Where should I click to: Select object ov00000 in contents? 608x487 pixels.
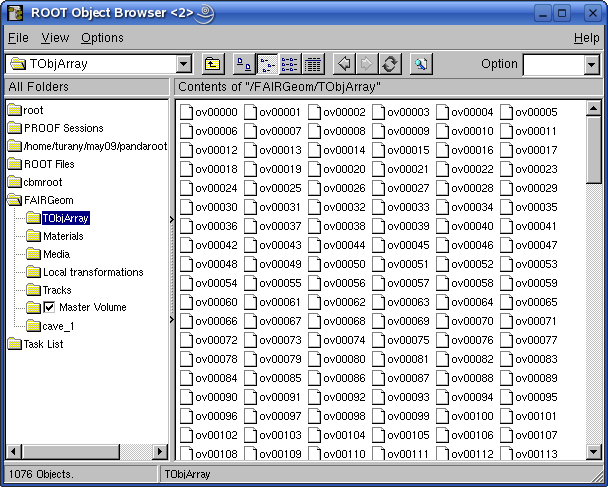pos(216,112)
